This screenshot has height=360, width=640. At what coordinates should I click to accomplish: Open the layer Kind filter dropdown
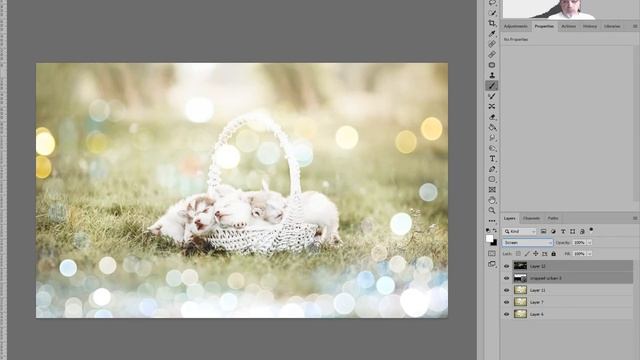[520, 231]
